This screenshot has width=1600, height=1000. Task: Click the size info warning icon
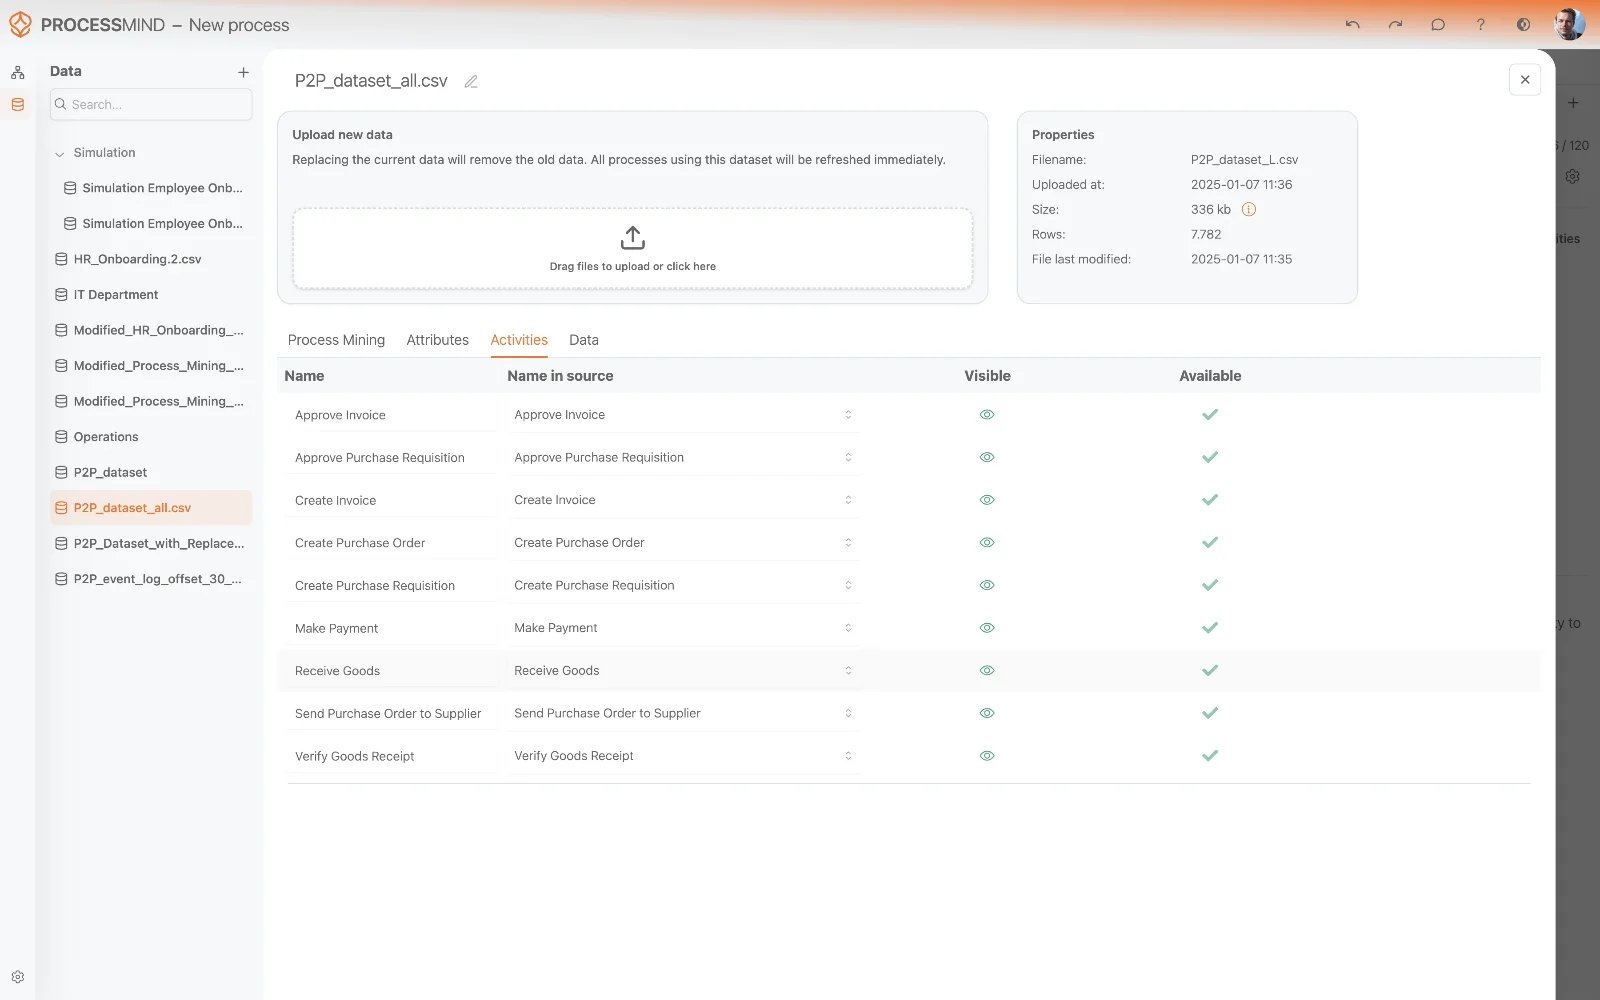point(1249,209)
